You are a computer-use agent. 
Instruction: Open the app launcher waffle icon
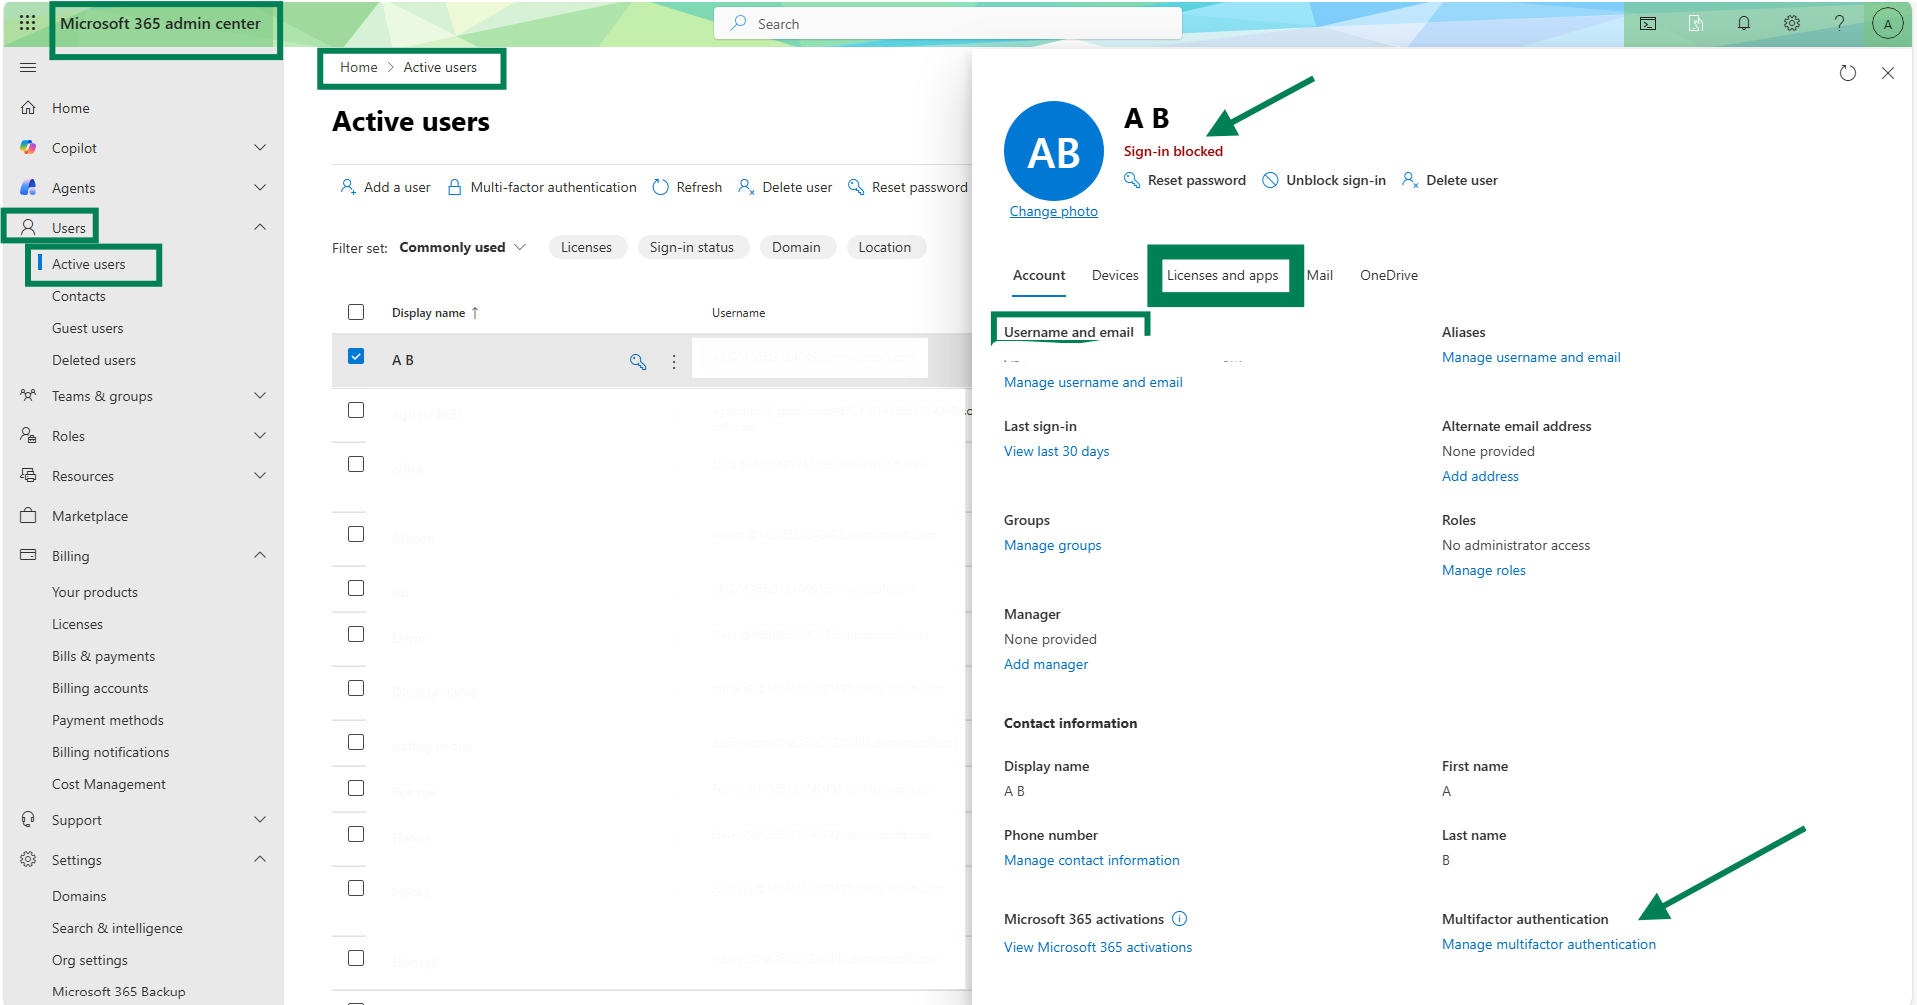coord(27,23)
